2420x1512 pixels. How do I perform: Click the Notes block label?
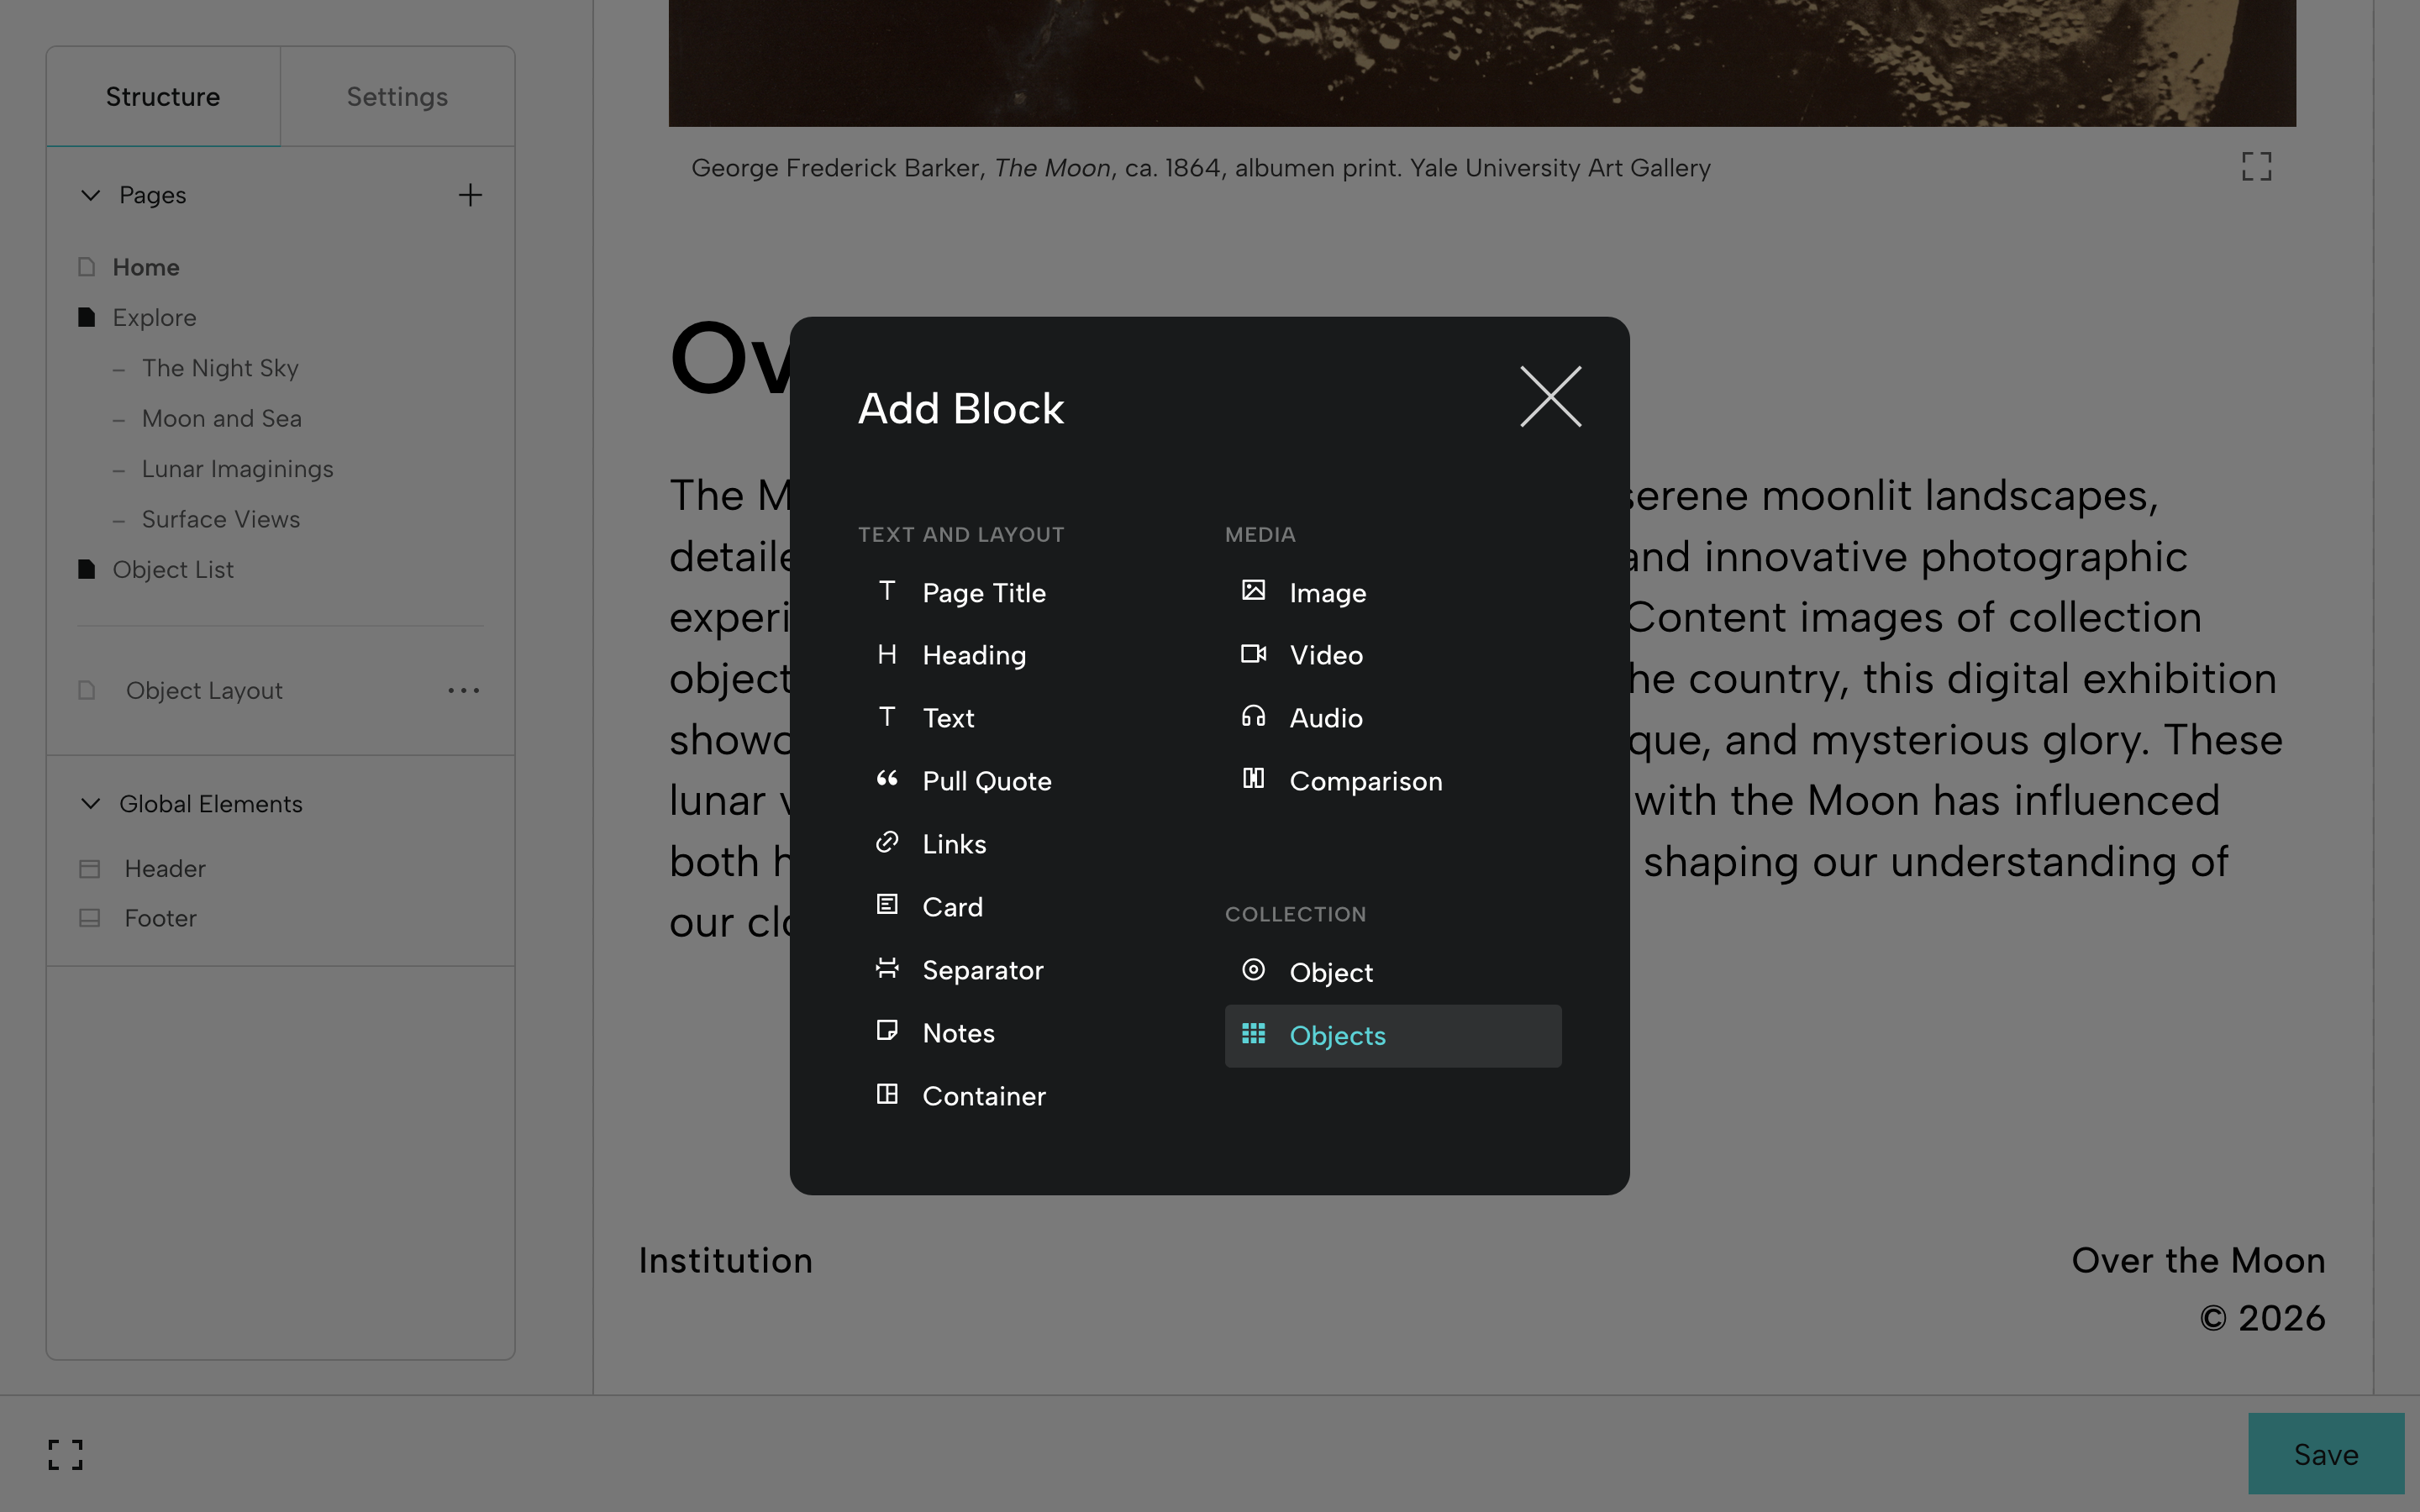click(958, 1033)
